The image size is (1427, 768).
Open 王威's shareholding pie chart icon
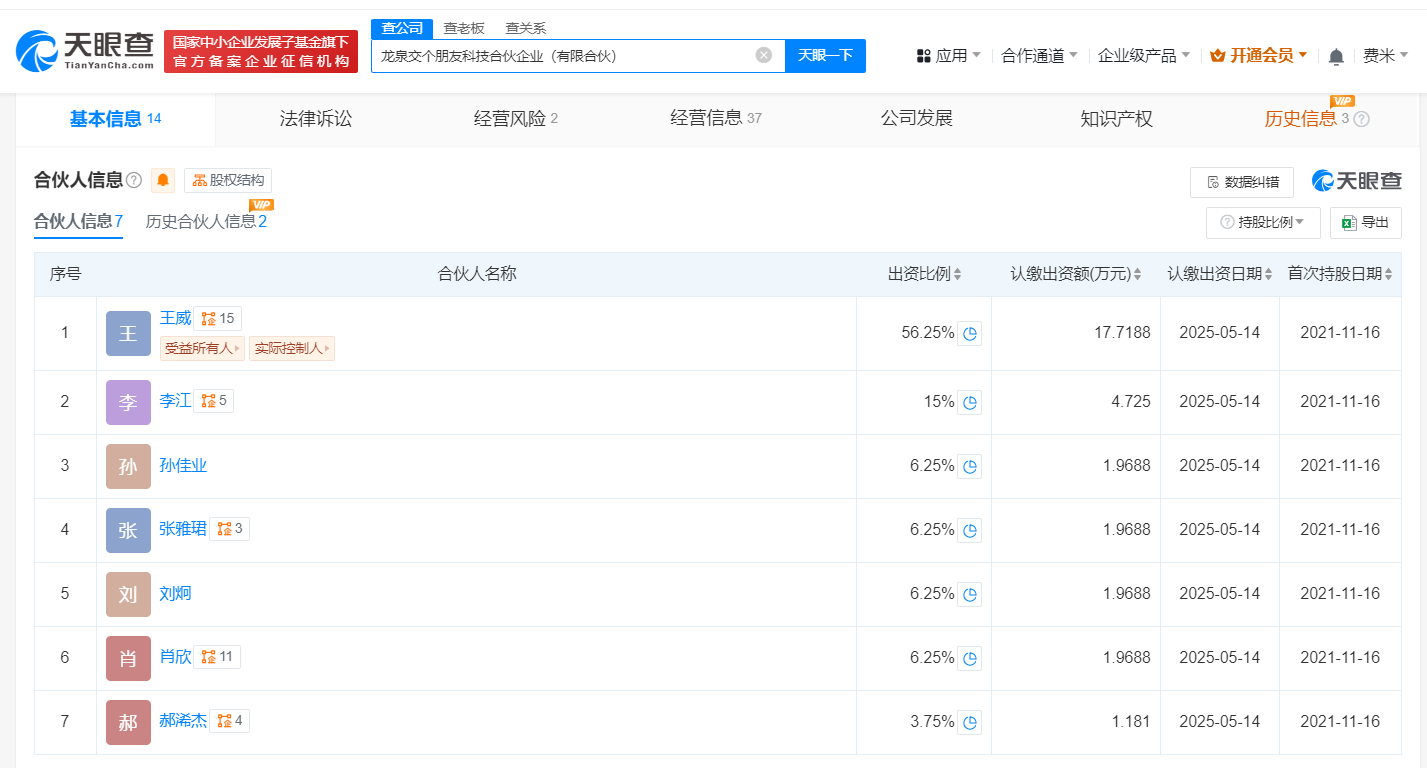pyautogui.click(x=968, y=333)
